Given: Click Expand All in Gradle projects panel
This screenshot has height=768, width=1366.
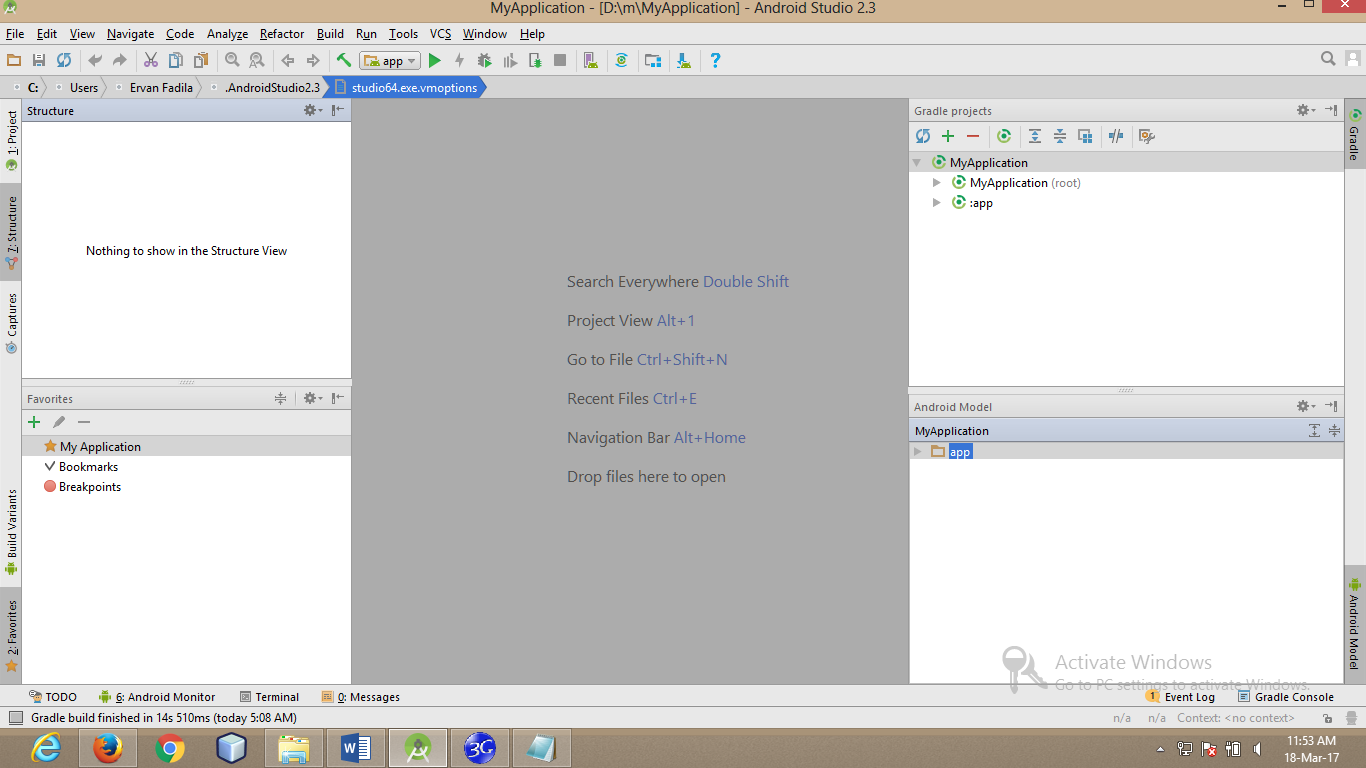Looking at the screenshot, I should click(x=1035, y=136).
